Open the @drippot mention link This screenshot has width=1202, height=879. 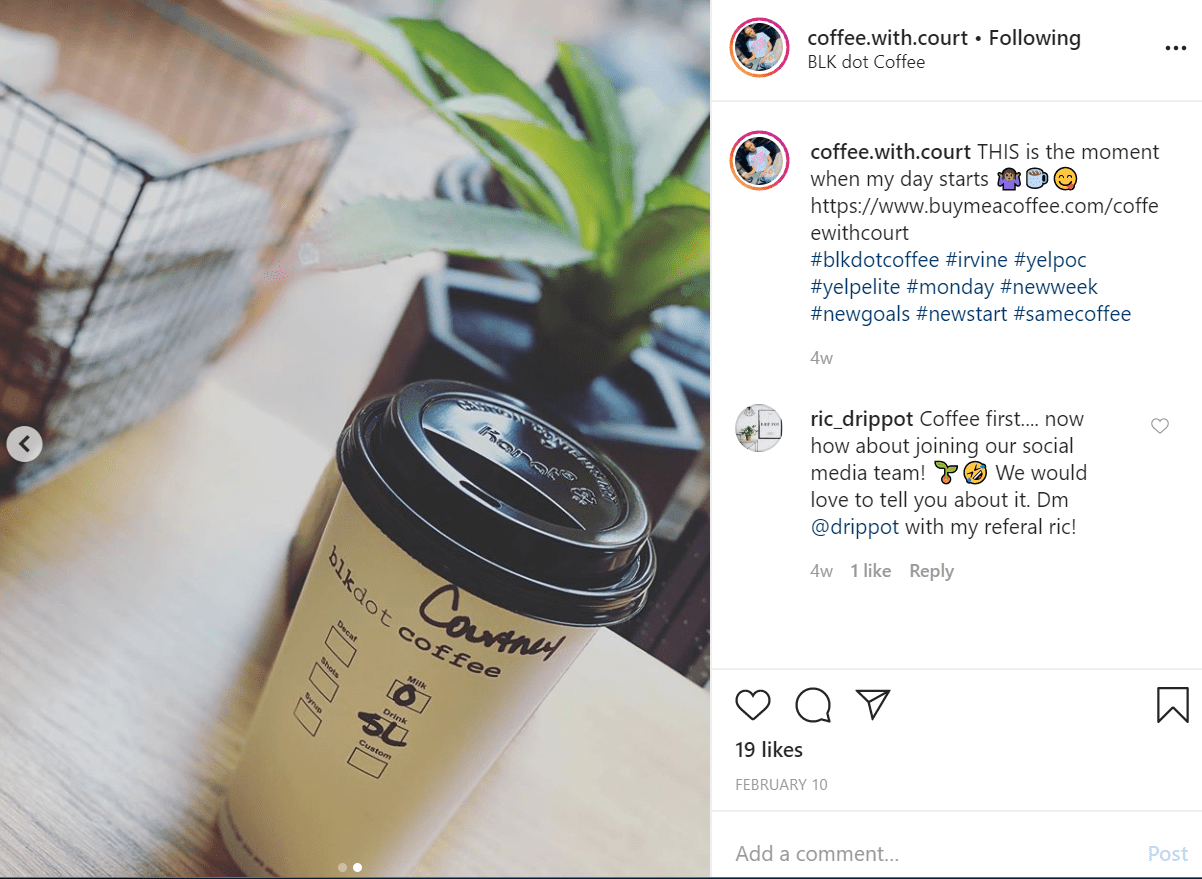tap(855, 526)
